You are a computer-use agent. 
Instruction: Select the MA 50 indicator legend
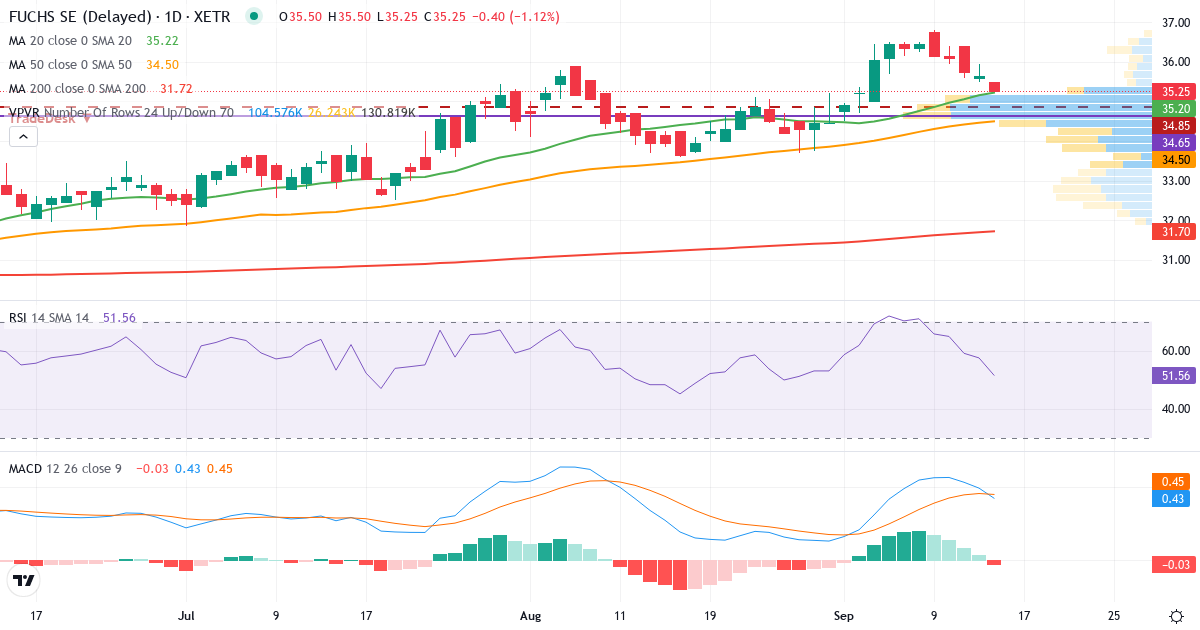(70, 65)
